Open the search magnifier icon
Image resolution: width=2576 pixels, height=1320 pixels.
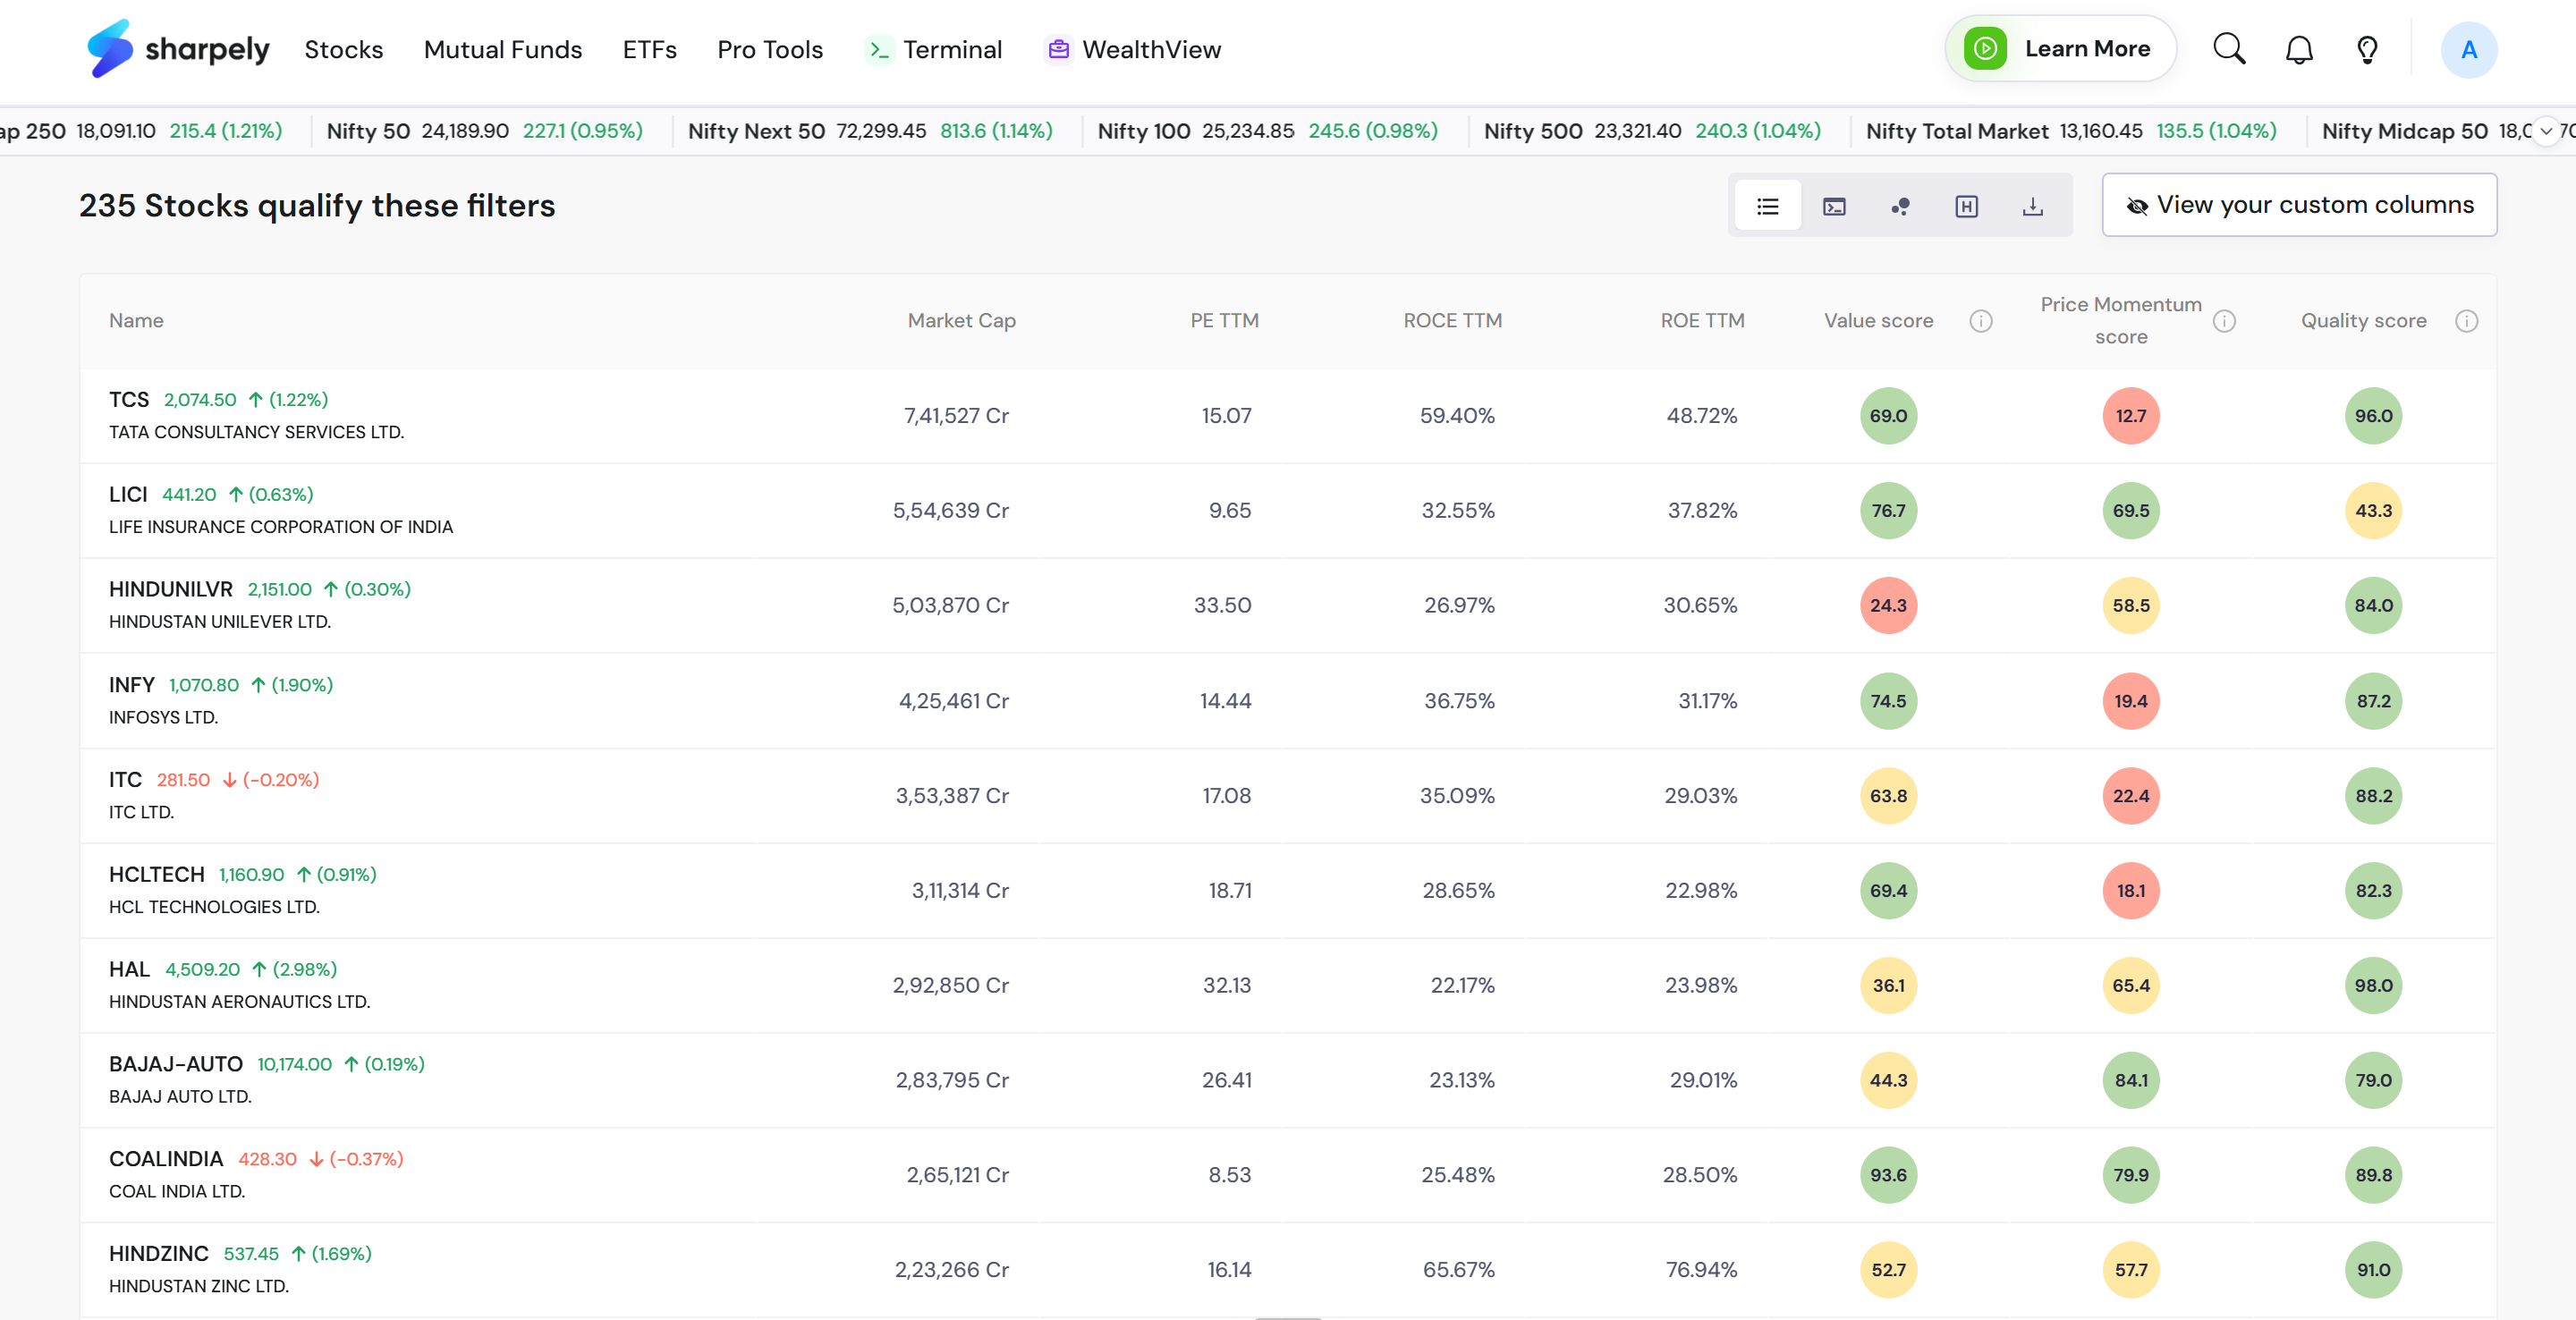click(x=2229, y=49)
